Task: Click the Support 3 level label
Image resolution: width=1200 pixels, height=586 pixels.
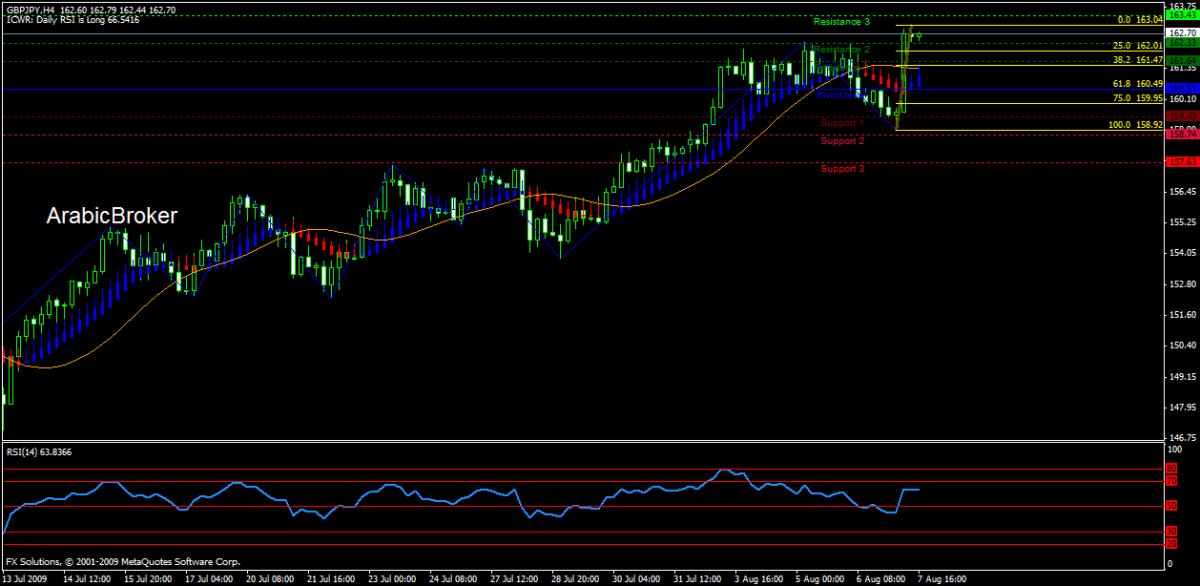Action: click(x=842, y=169)
